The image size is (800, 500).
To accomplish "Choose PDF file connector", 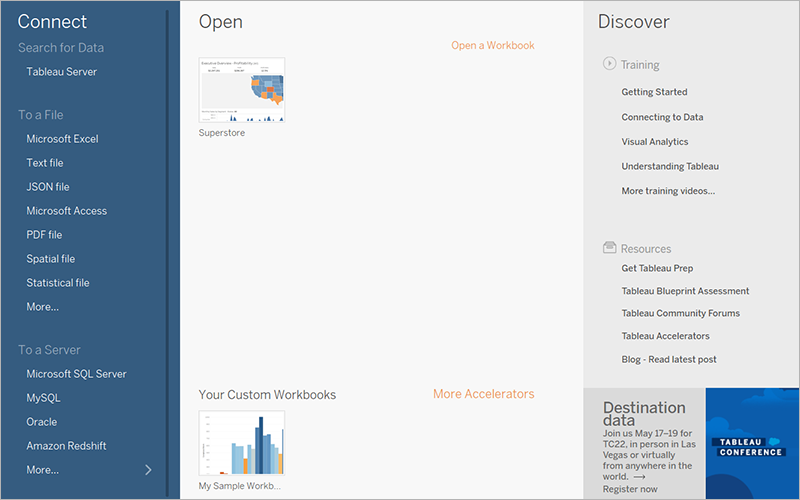I will pyautogui.click(x=44, y=235).
